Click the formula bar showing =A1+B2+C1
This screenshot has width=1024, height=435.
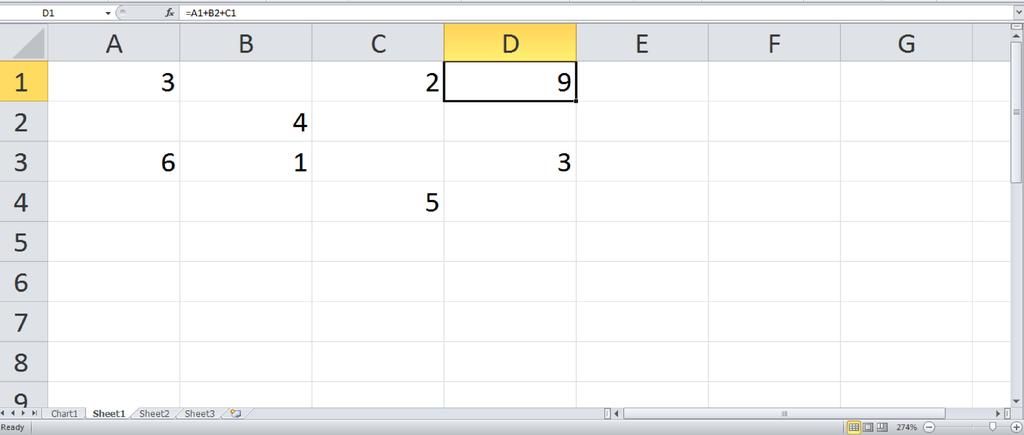(x=596, y=12)
